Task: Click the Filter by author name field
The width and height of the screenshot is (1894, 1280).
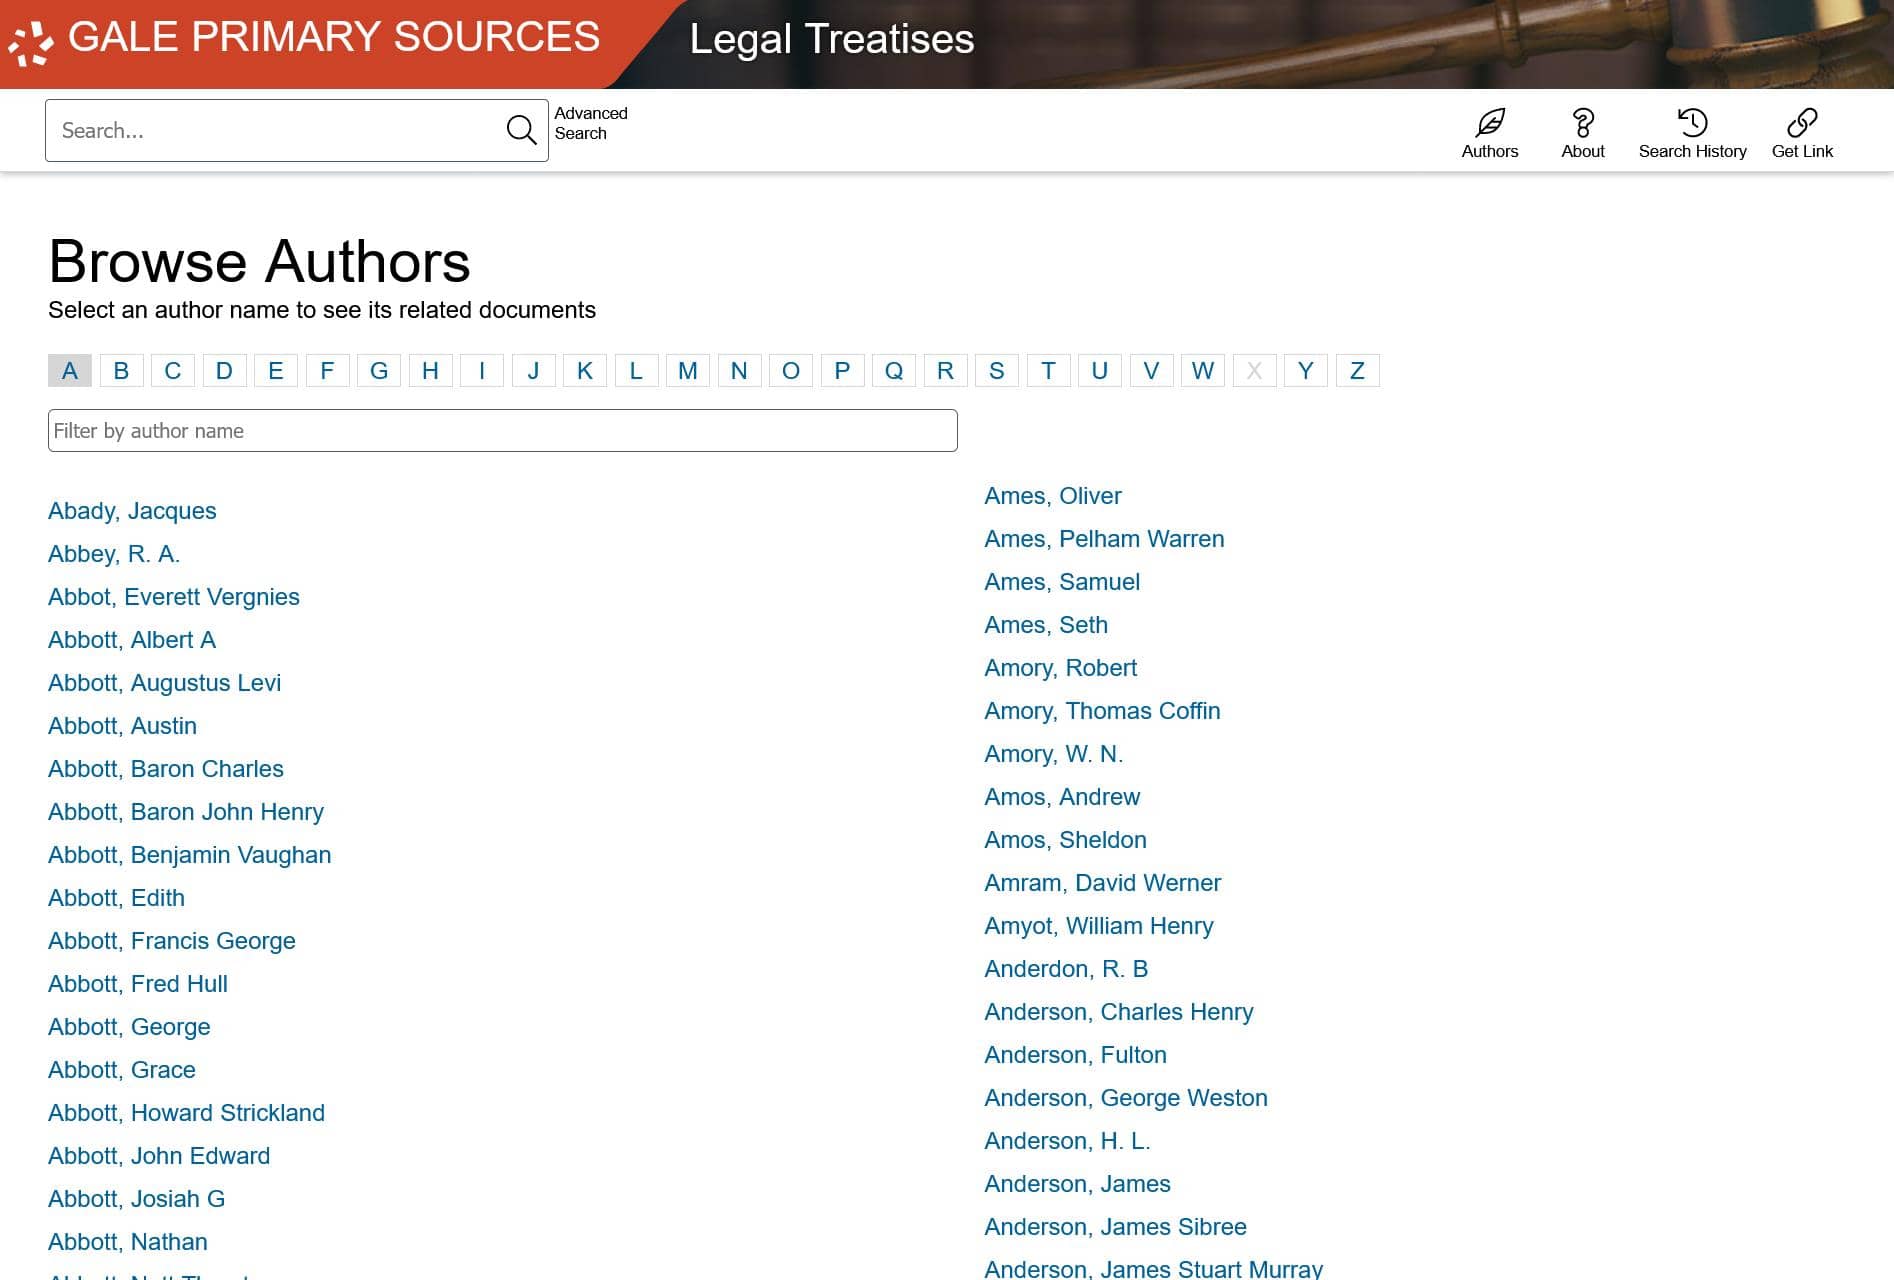Action: coord(503,430)
